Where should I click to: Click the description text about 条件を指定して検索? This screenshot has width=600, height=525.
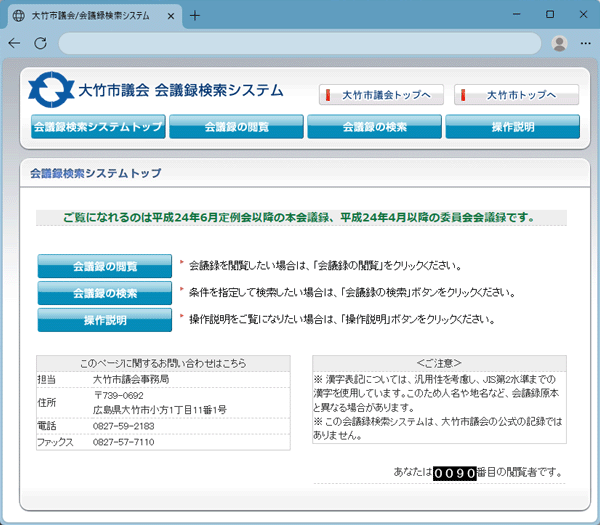coord(352,293)
